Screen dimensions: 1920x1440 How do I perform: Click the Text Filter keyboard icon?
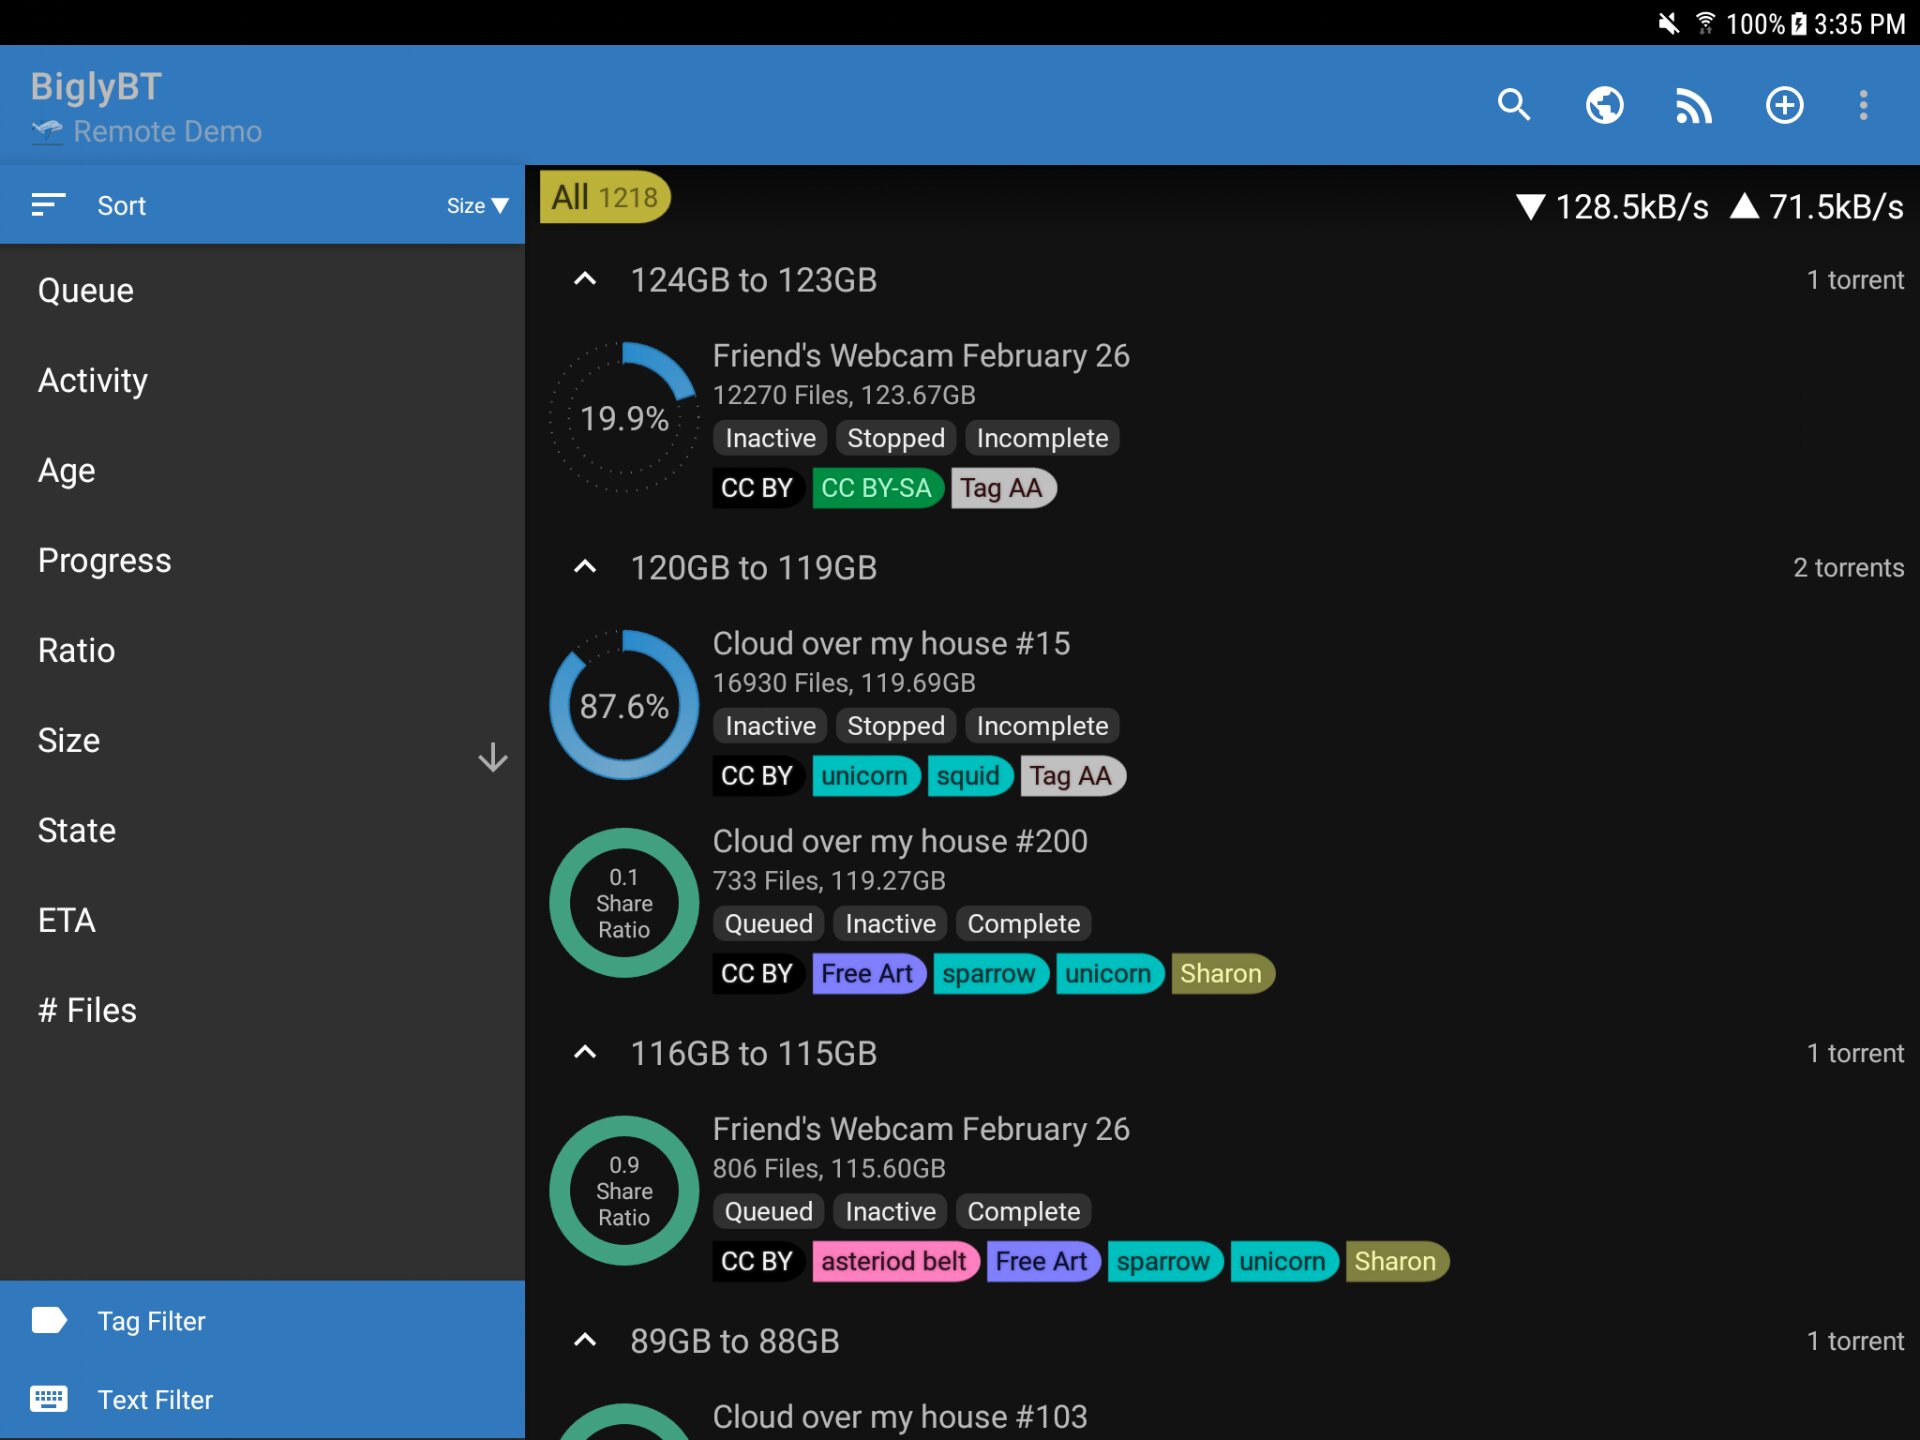click(x=49, y=1399)
